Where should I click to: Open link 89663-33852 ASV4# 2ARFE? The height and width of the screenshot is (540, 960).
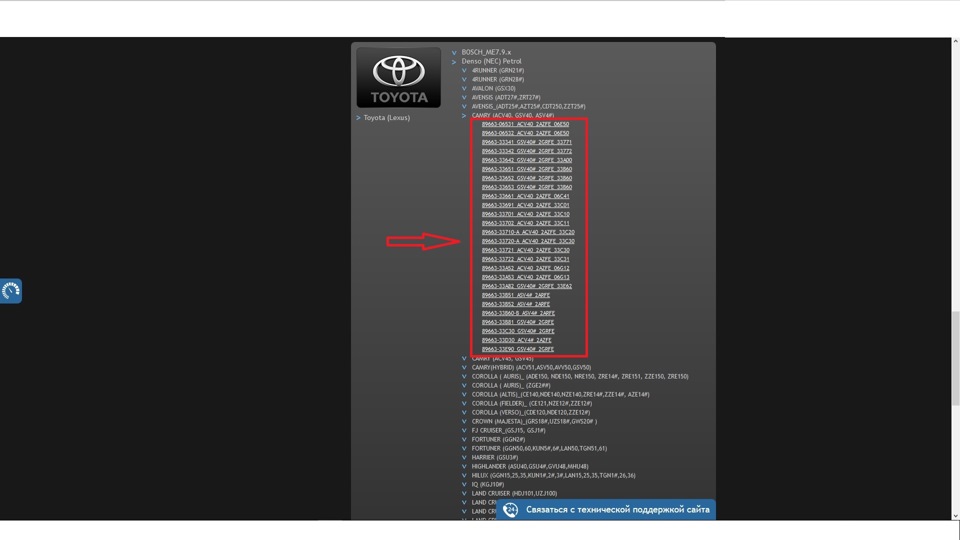(516, 304)
